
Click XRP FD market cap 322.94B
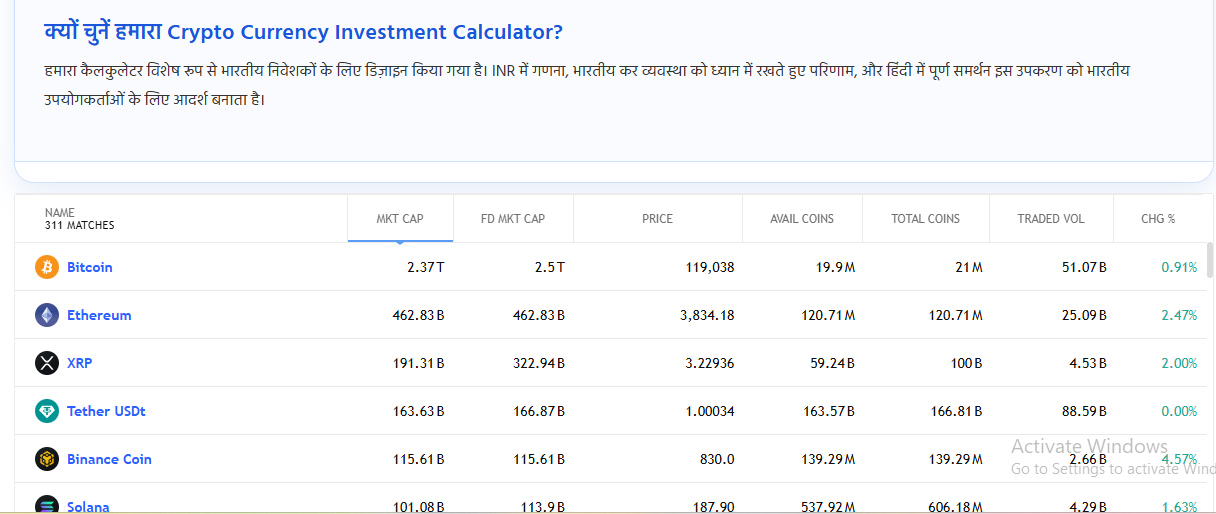click(x=538, y=363)
